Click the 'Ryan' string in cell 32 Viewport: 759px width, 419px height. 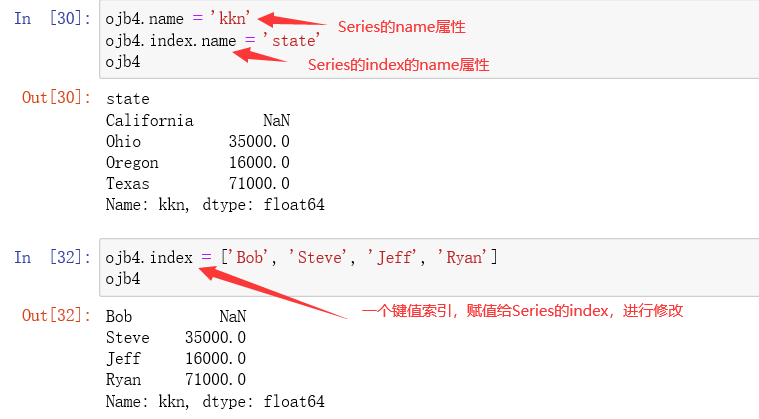(x=462, y=257)
